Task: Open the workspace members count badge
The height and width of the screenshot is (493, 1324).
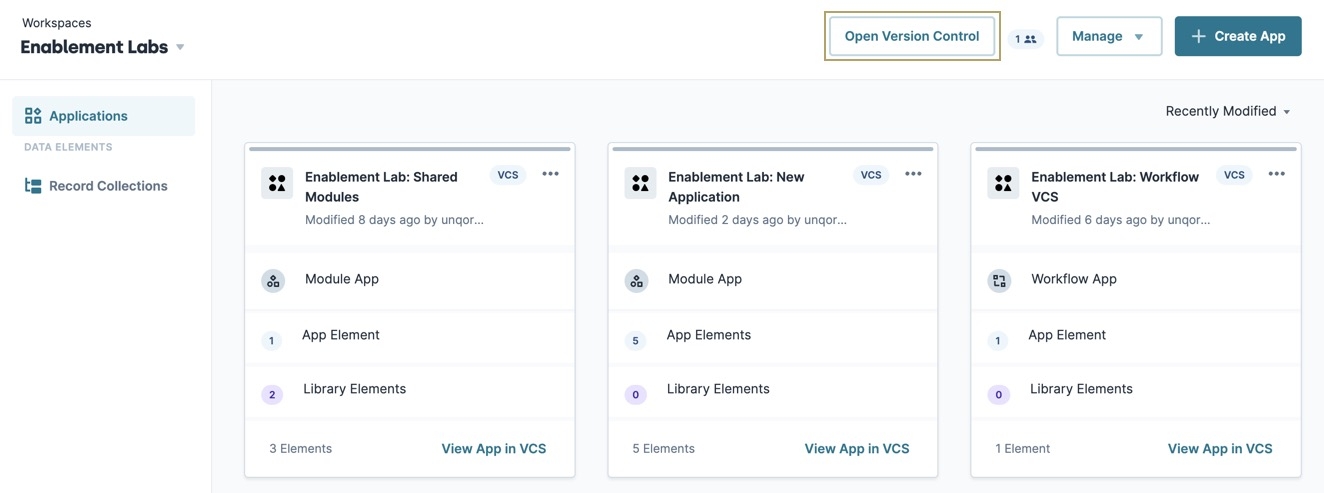Action: tap(1025, 39)
